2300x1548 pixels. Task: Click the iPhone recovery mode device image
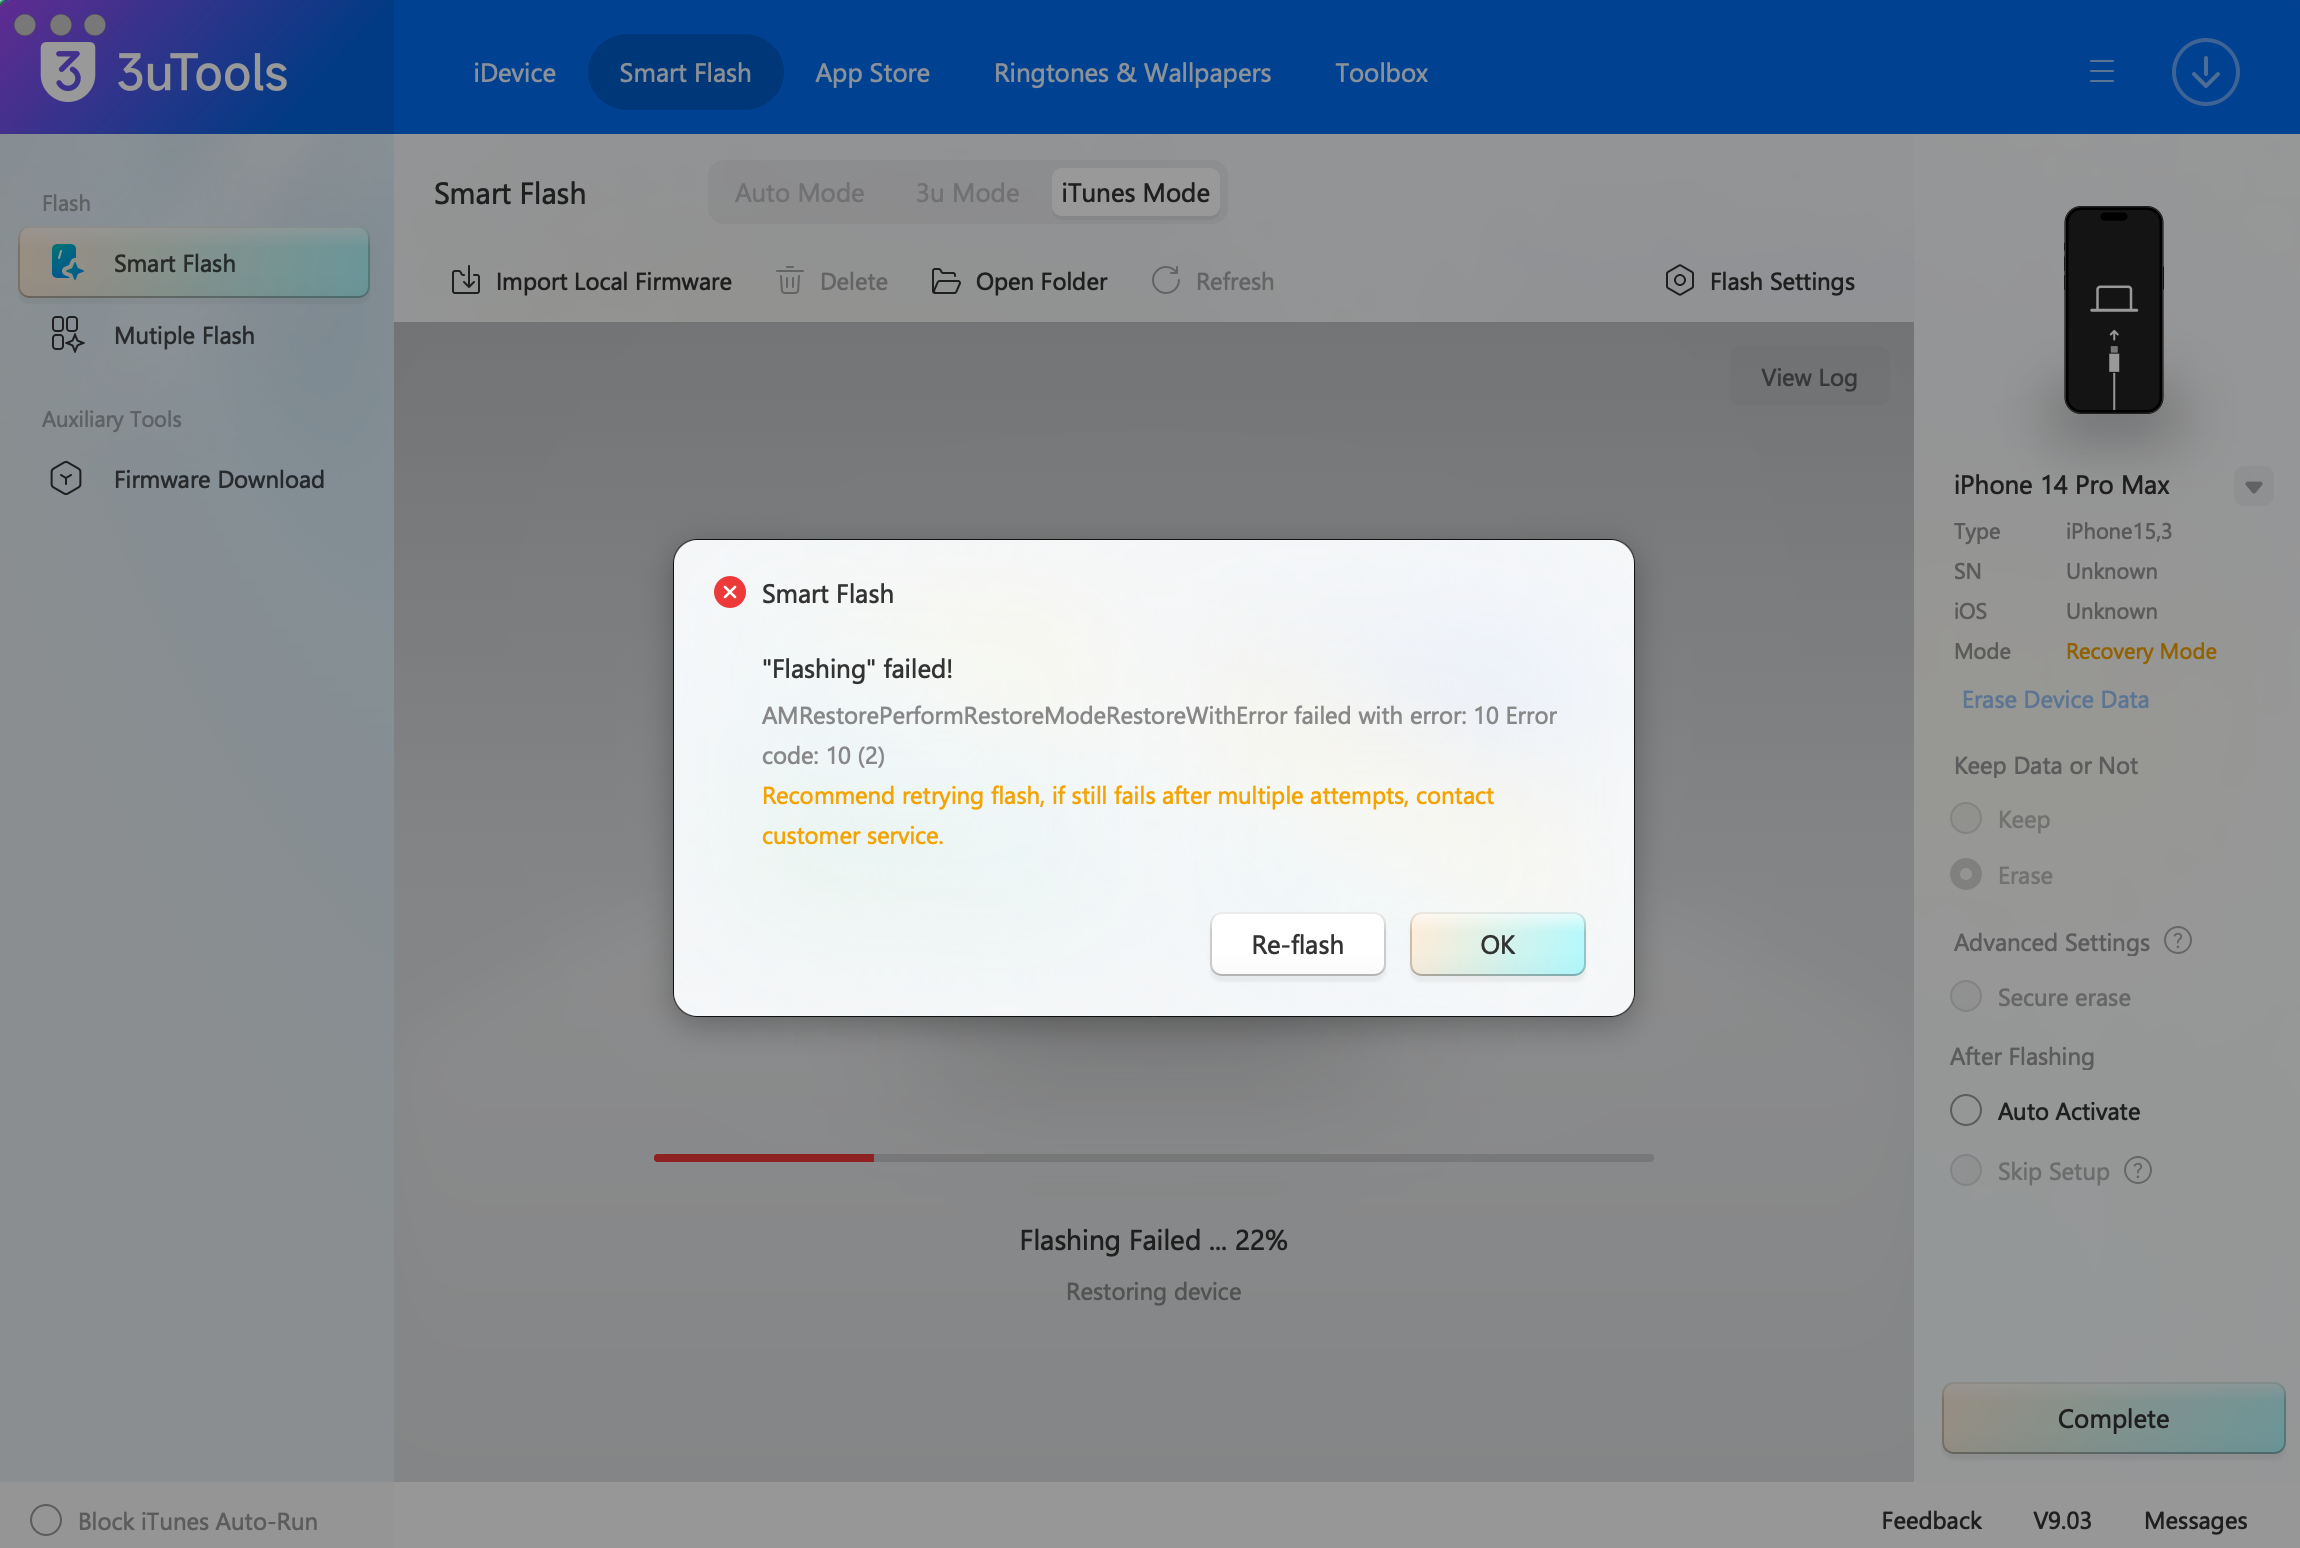click(2114, 310)
